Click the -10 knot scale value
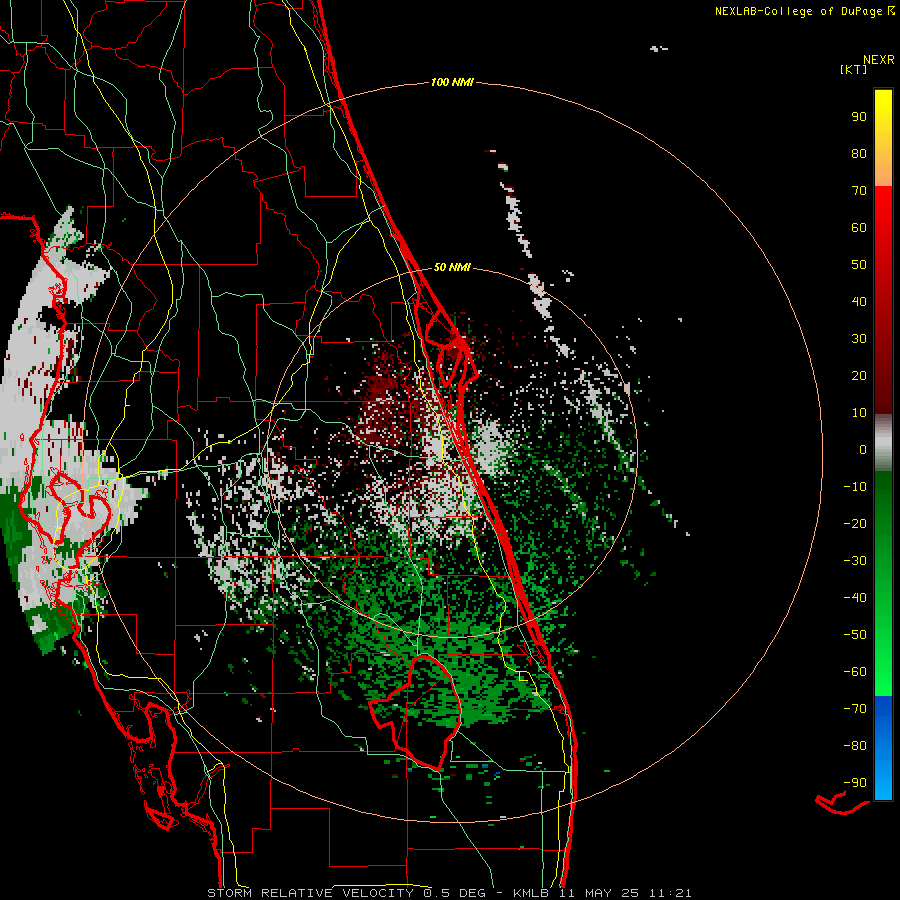 (855, 487)
